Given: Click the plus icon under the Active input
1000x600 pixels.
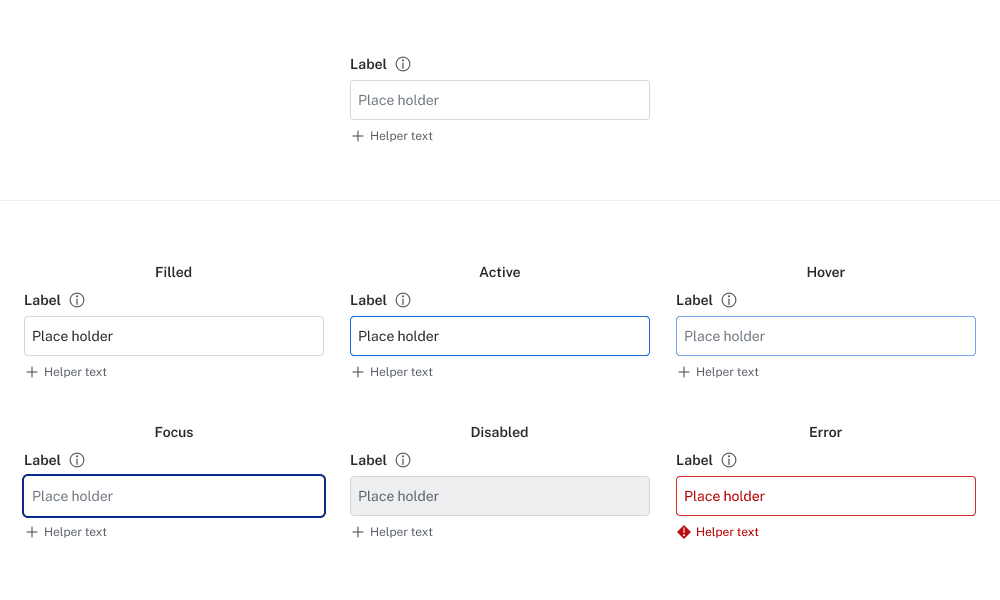Looking at the screenshot, I should point(358,372).
